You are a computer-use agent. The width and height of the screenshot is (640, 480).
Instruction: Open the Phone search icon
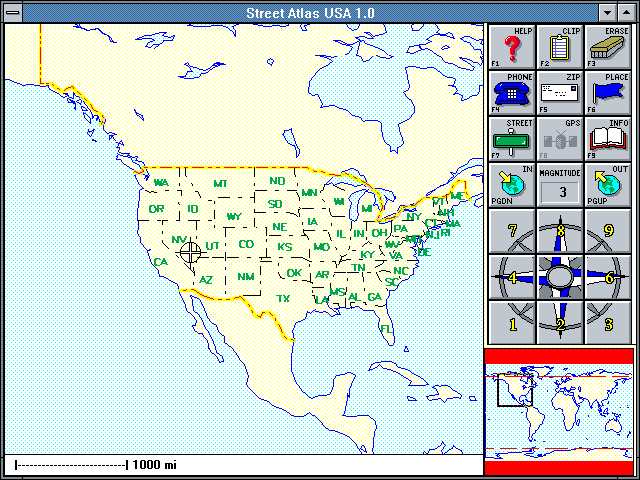(x=512, y=93)
